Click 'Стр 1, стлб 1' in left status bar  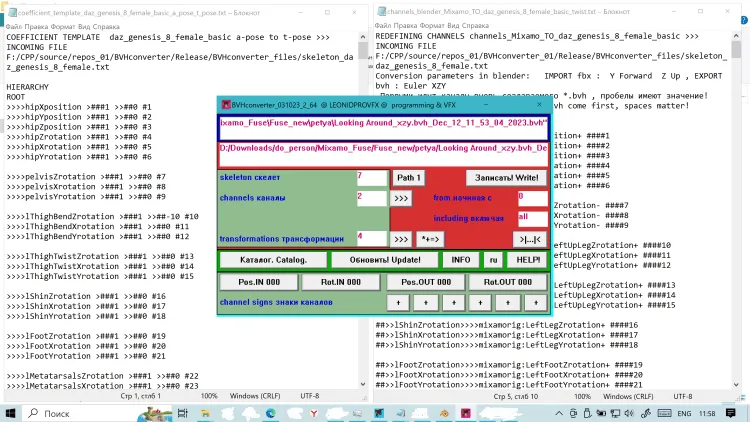141,396
